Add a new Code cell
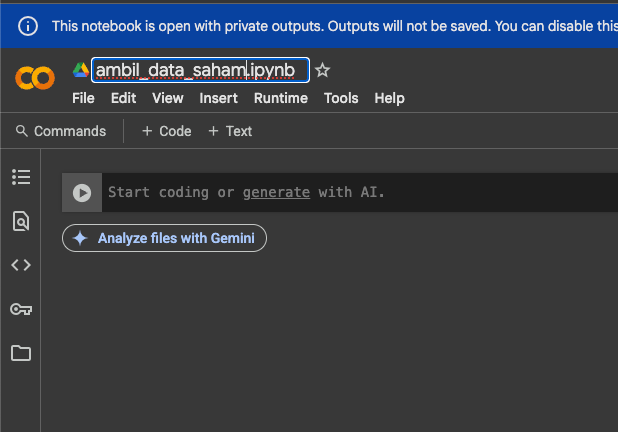Screen dimensions: 618x432 [166, 131]
